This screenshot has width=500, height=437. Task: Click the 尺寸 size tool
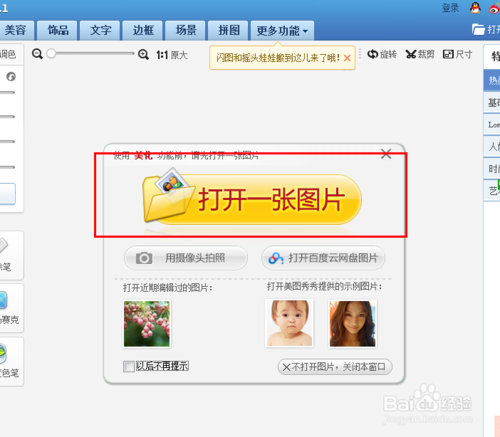[457, 54]
